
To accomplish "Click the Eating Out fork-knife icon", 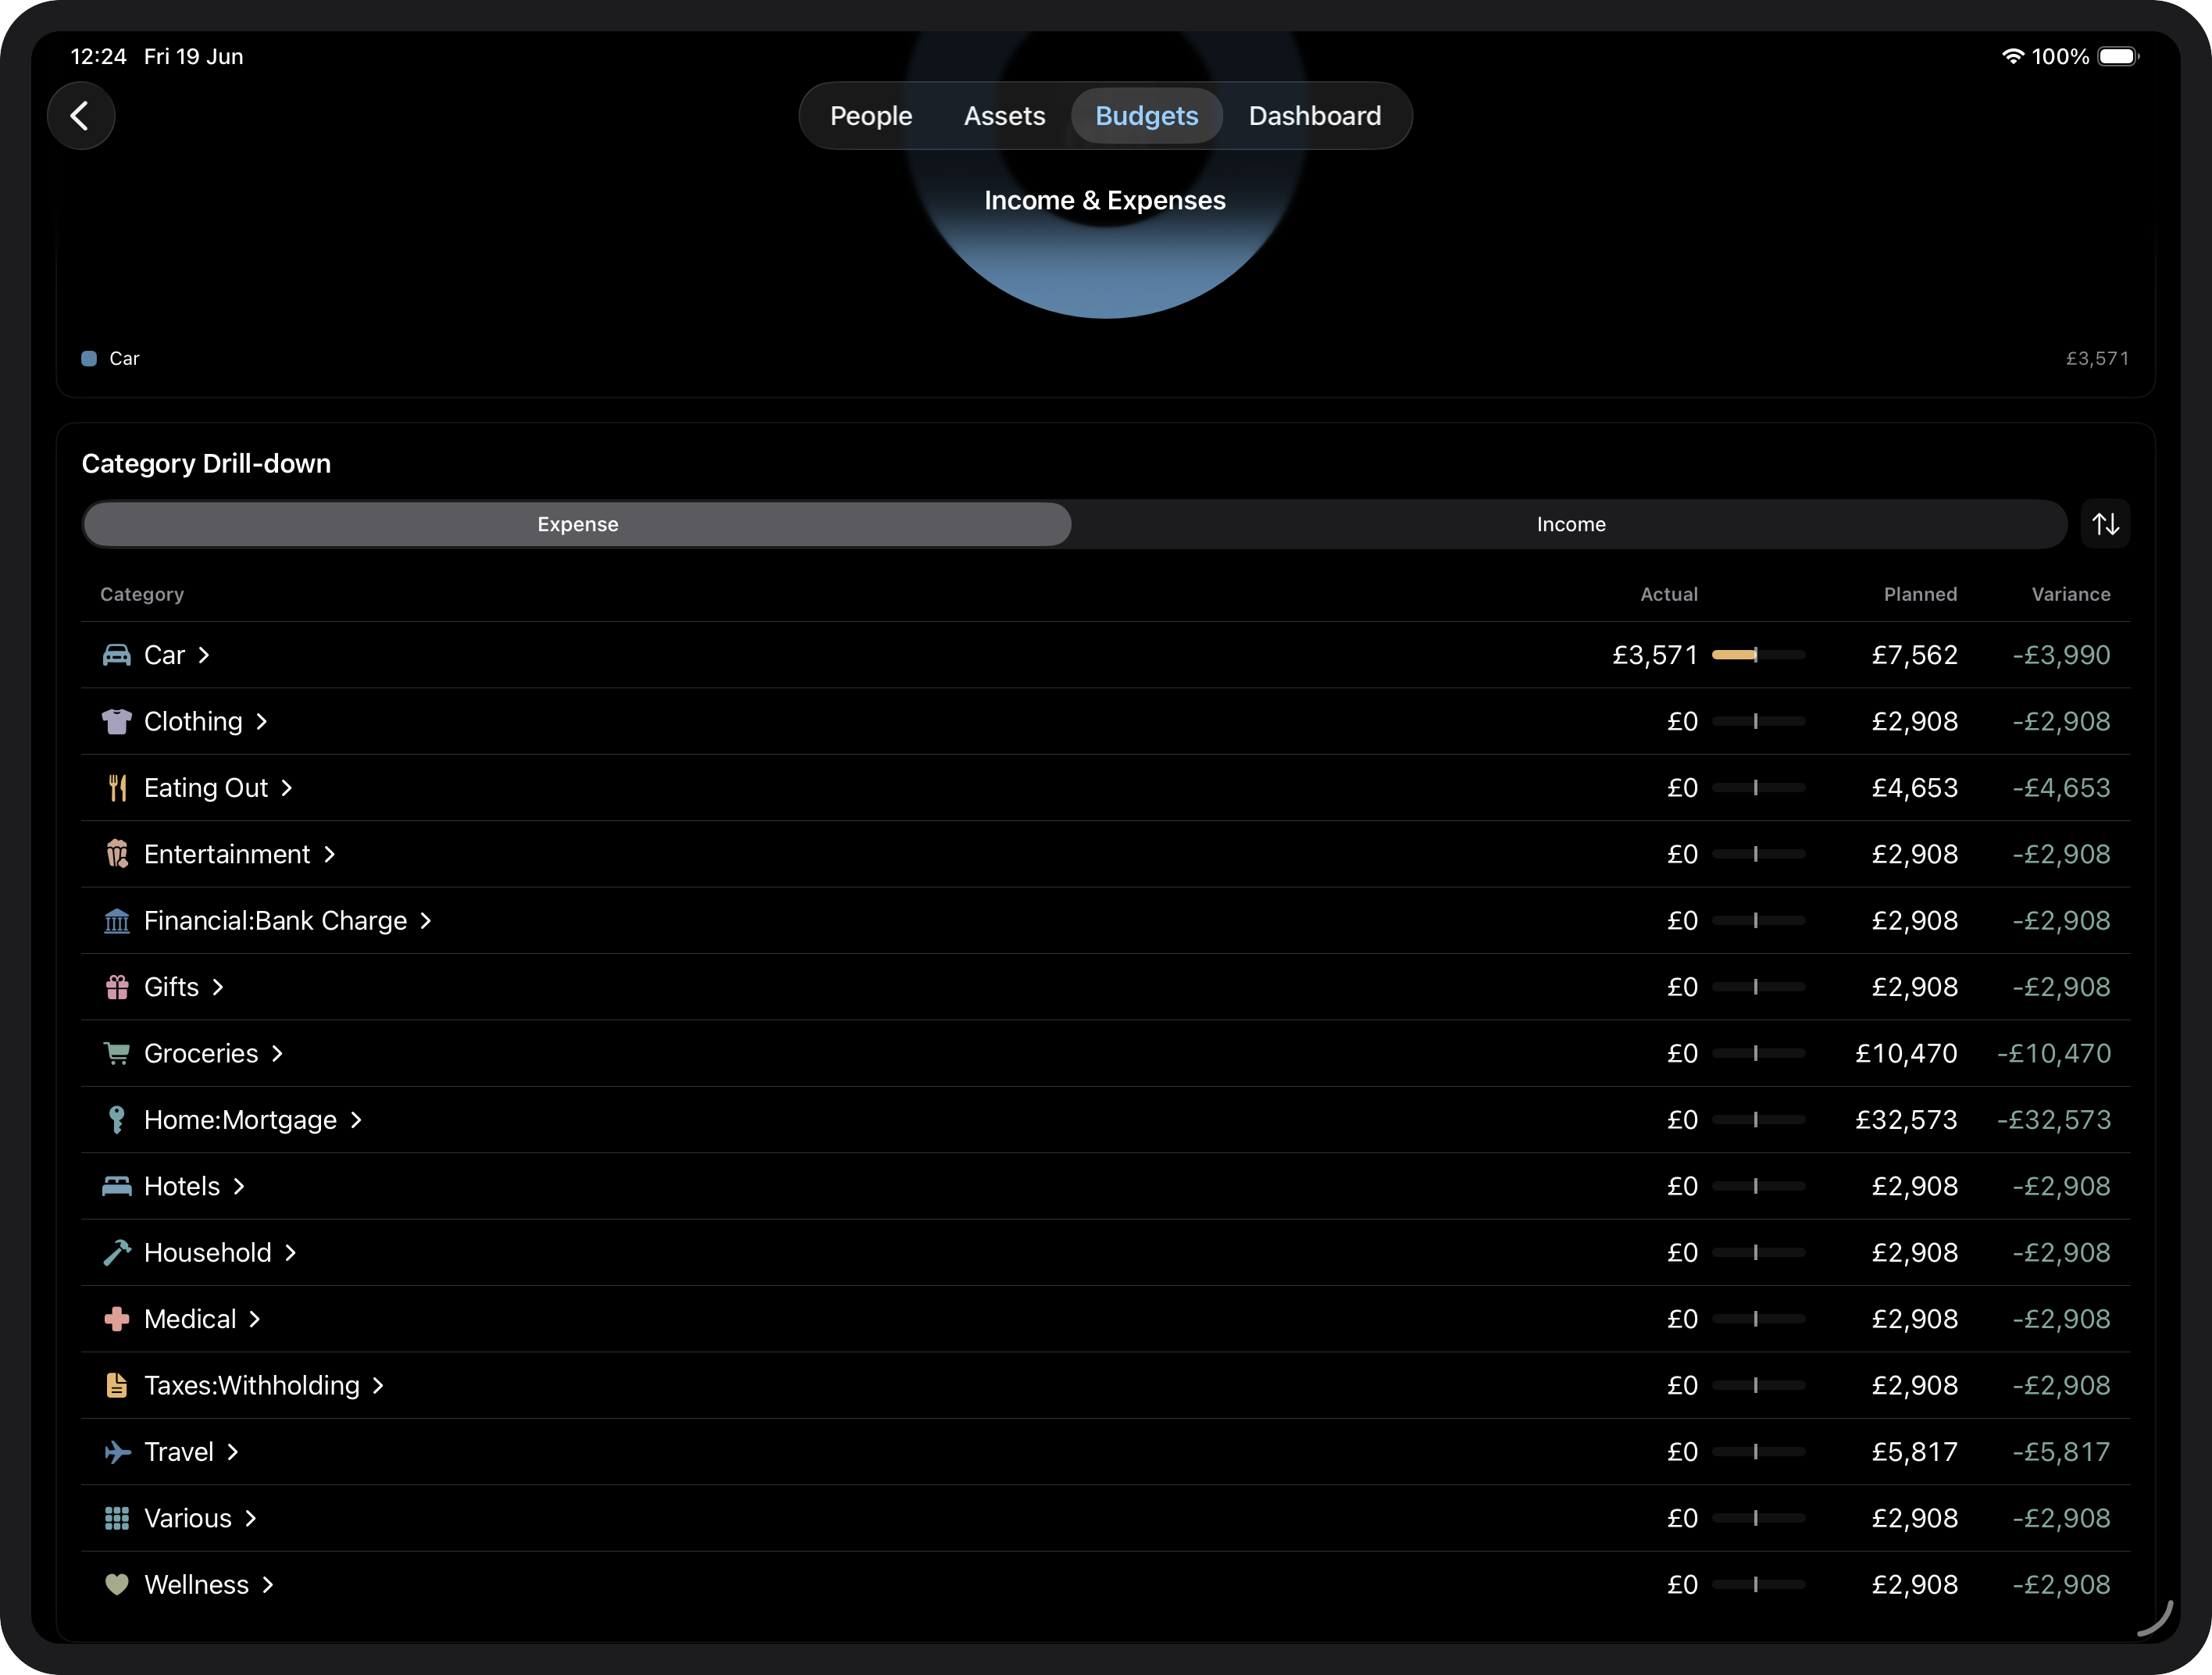I will point(117,788).
